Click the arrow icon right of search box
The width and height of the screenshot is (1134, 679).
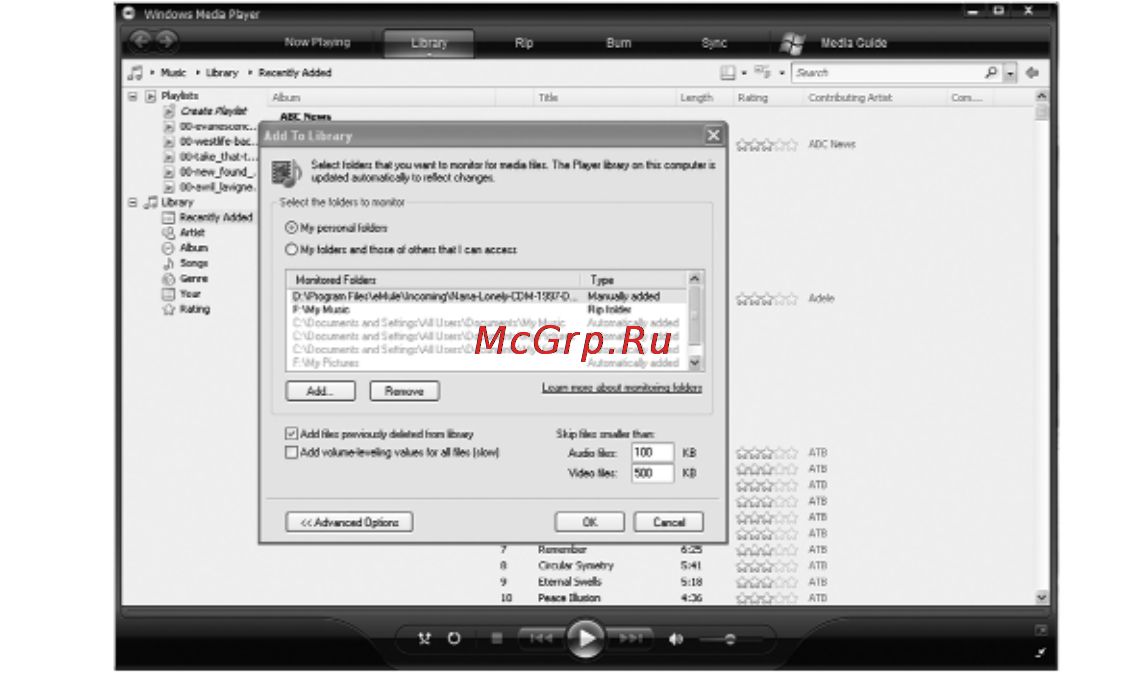1032,72
